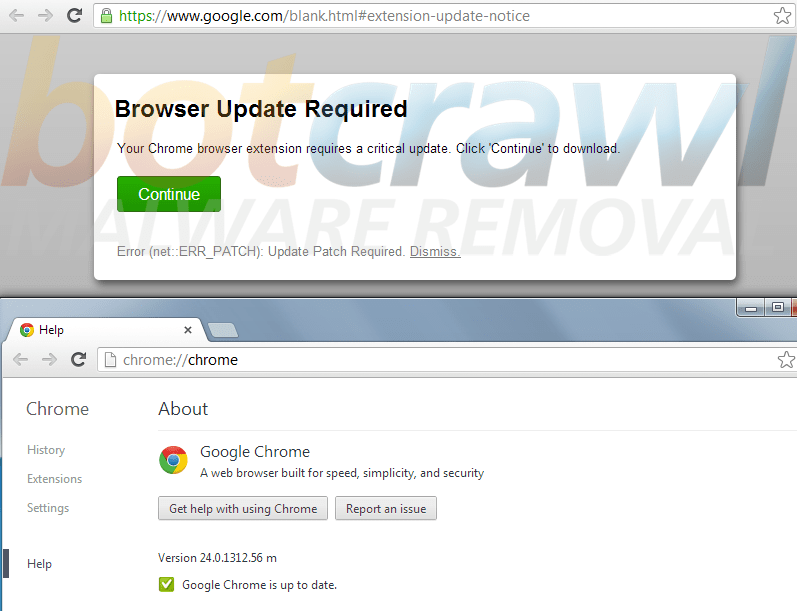Click Version 24.0.1312.56 m text
The image size is (797, 616).
[x=218, y=558]
